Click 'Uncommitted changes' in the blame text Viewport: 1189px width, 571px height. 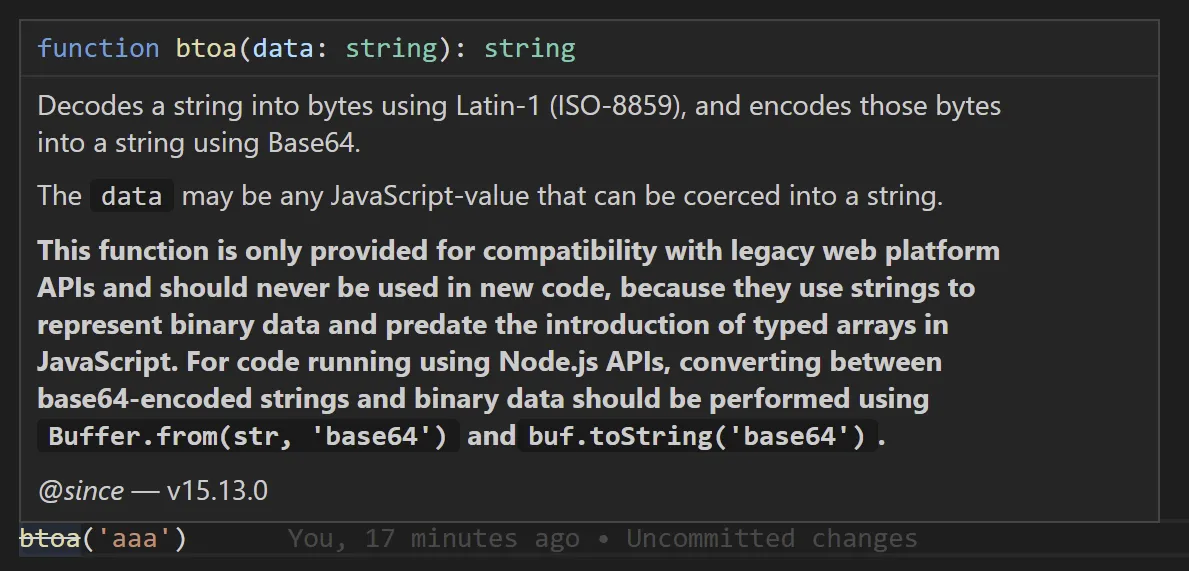click(771, 539)
